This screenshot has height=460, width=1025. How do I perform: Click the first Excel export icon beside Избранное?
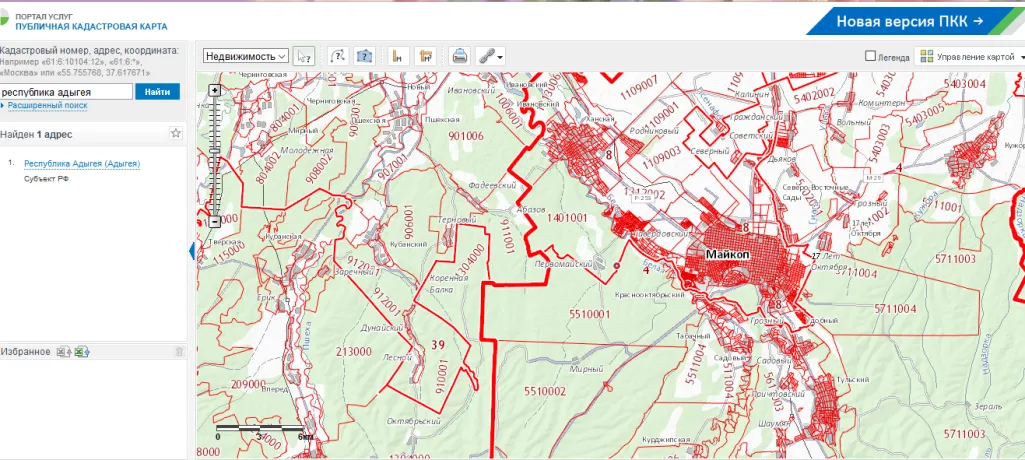63,352
